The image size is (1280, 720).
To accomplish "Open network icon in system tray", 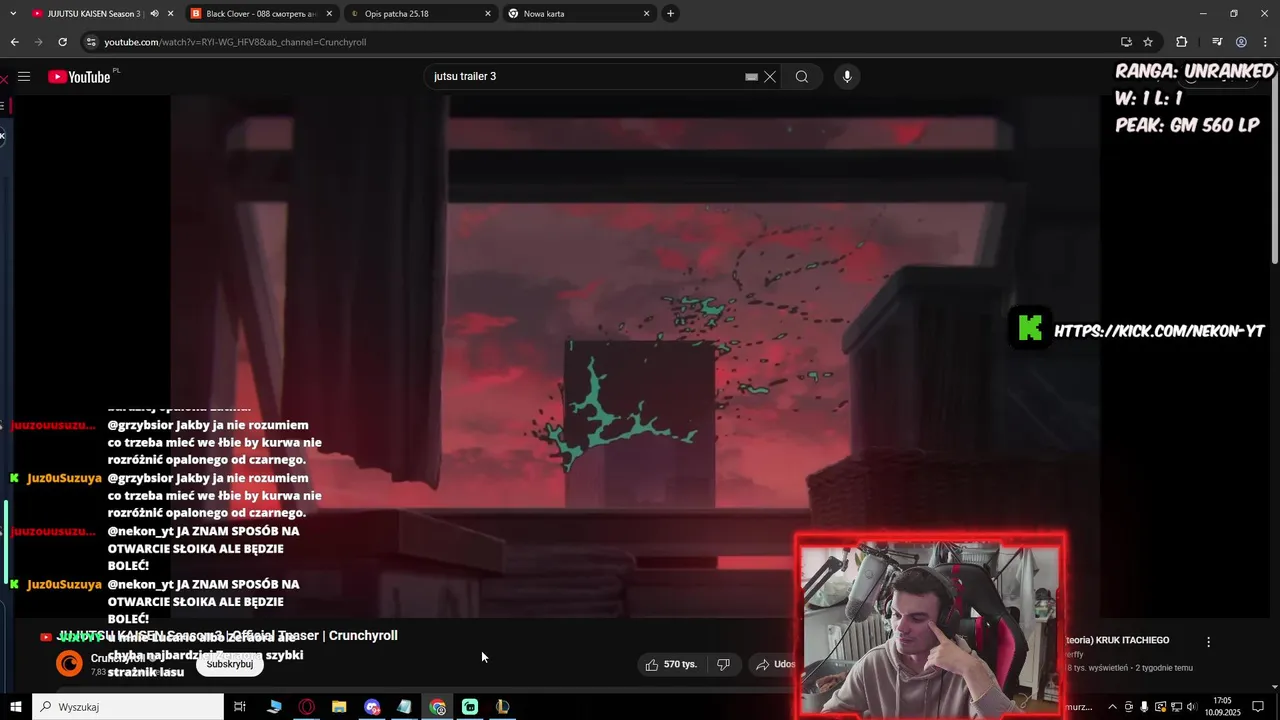I will (x=1178, y=707).
